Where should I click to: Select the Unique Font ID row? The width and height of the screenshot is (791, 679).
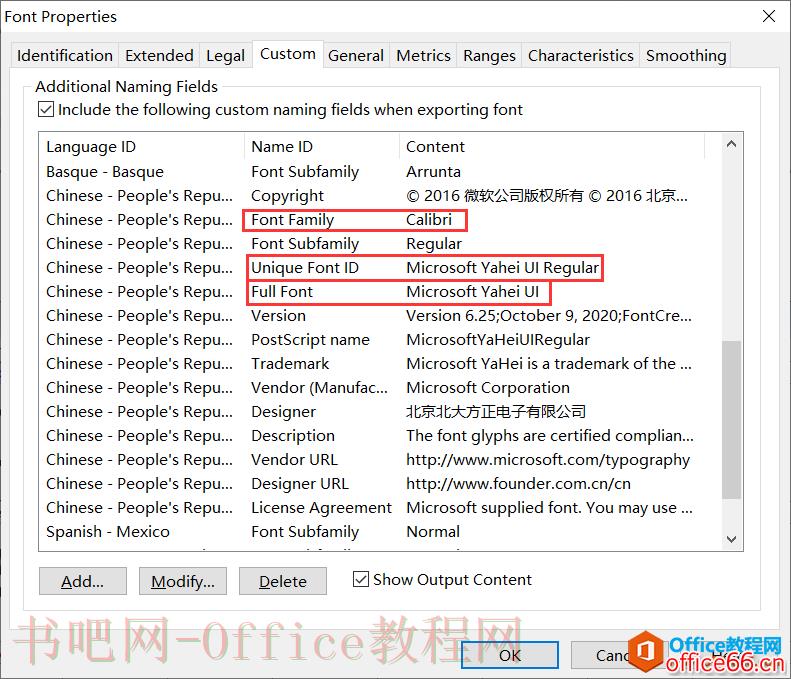(380, 268)
